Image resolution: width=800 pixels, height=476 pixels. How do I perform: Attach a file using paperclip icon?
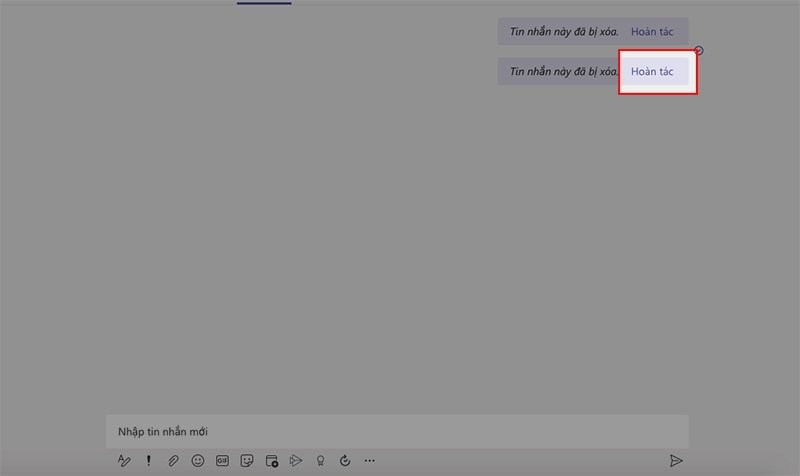pos(173,461)
